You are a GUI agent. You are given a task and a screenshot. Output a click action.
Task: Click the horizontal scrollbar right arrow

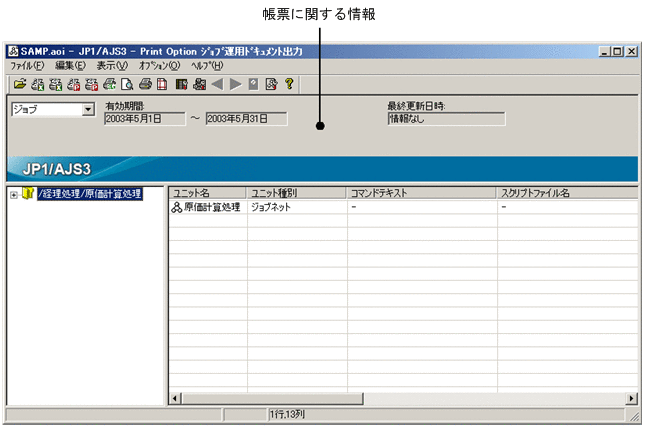(632, 398)
